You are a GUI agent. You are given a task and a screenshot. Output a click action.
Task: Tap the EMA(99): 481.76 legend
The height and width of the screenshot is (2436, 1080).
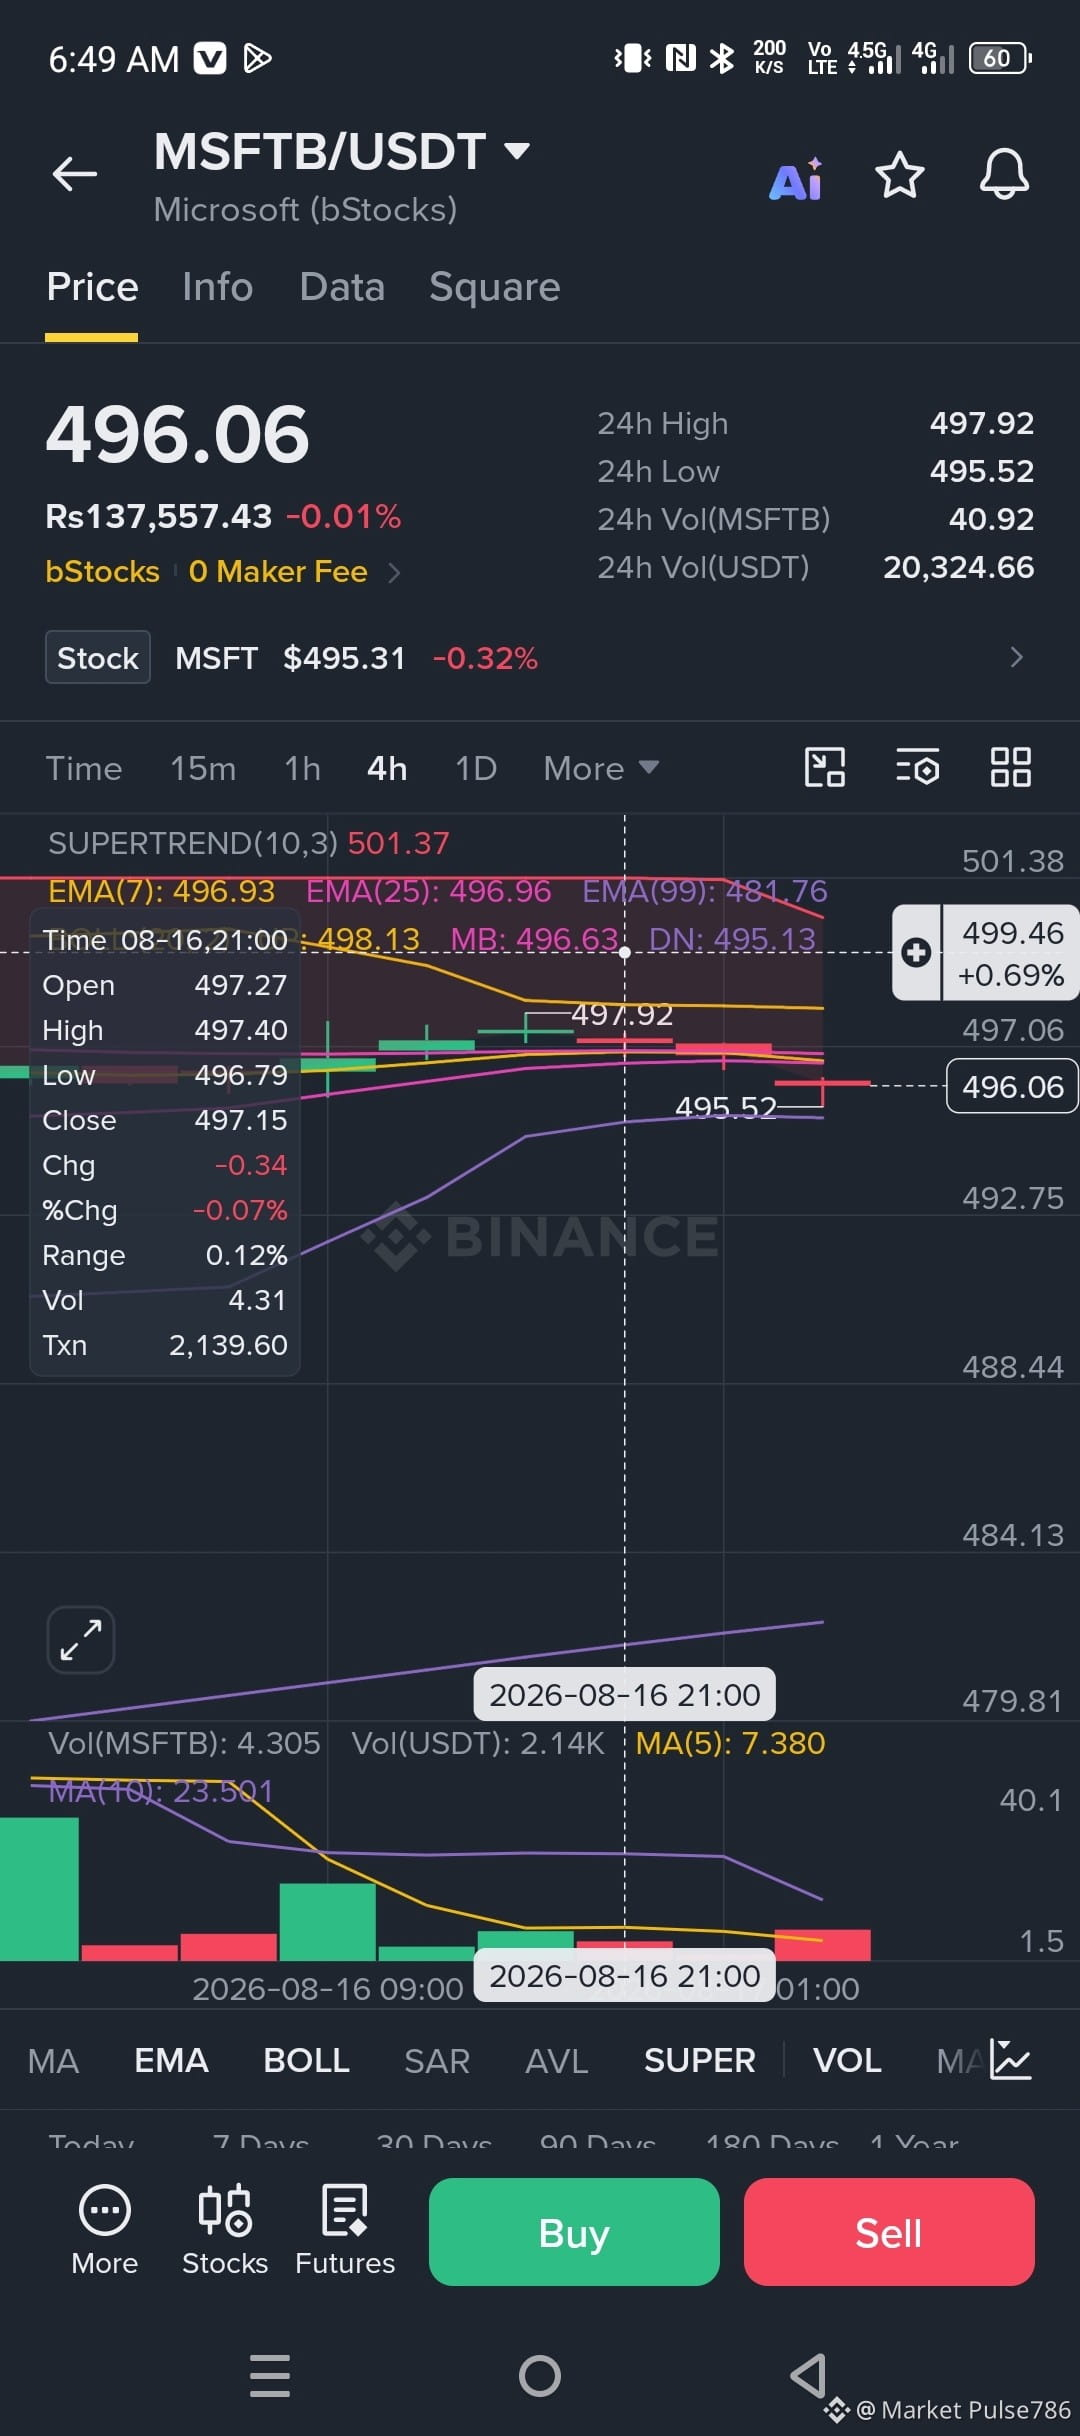[705, 891]
